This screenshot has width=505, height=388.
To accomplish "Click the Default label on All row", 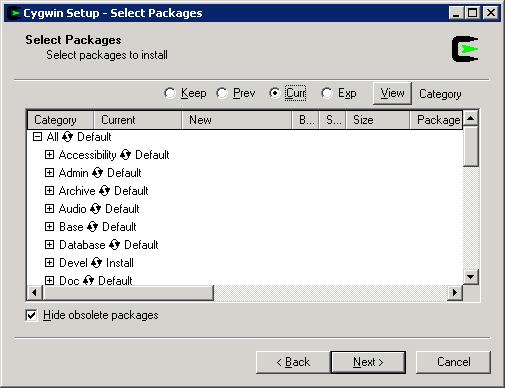I will (94, 137).
